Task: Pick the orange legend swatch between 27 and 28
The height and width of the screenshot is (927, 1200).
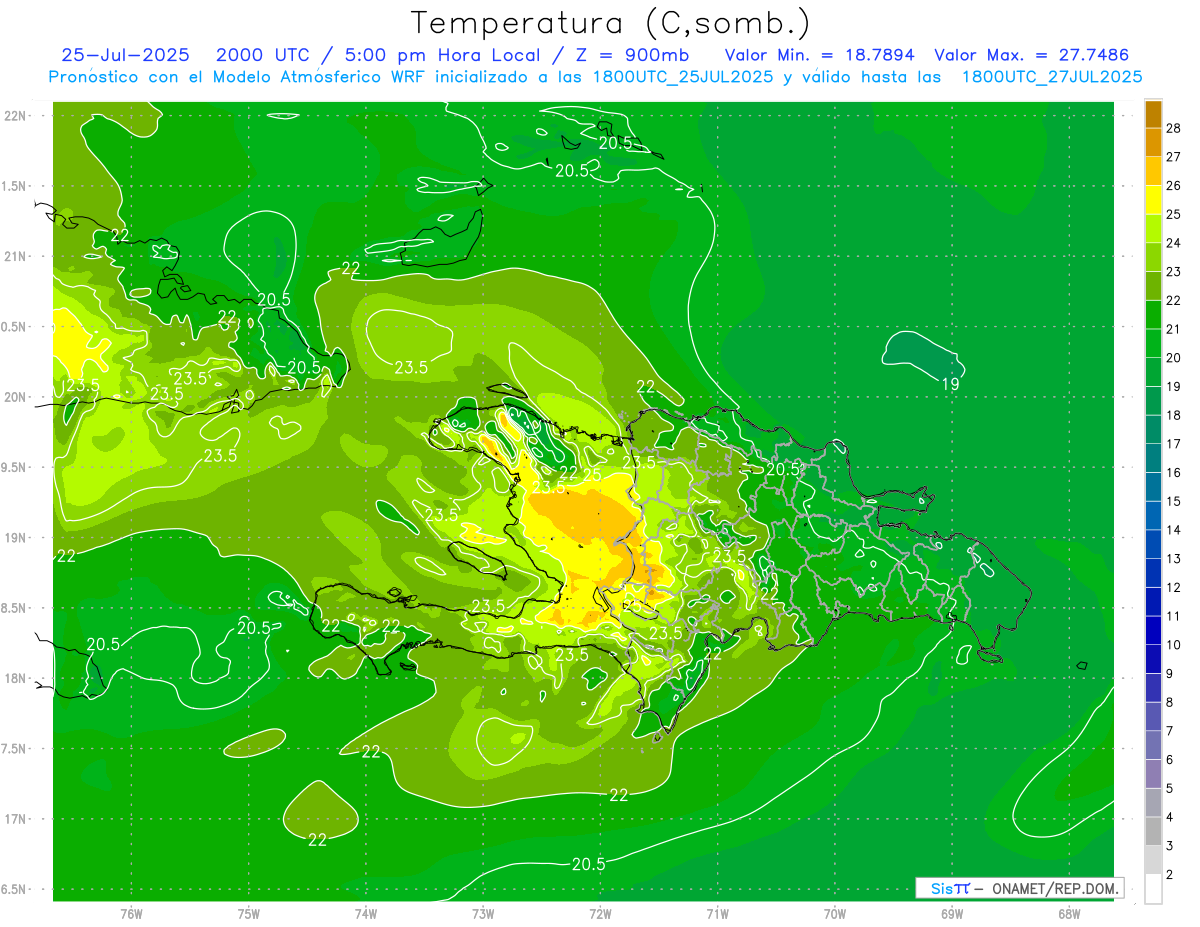Action: click(x=1153, y=142)
